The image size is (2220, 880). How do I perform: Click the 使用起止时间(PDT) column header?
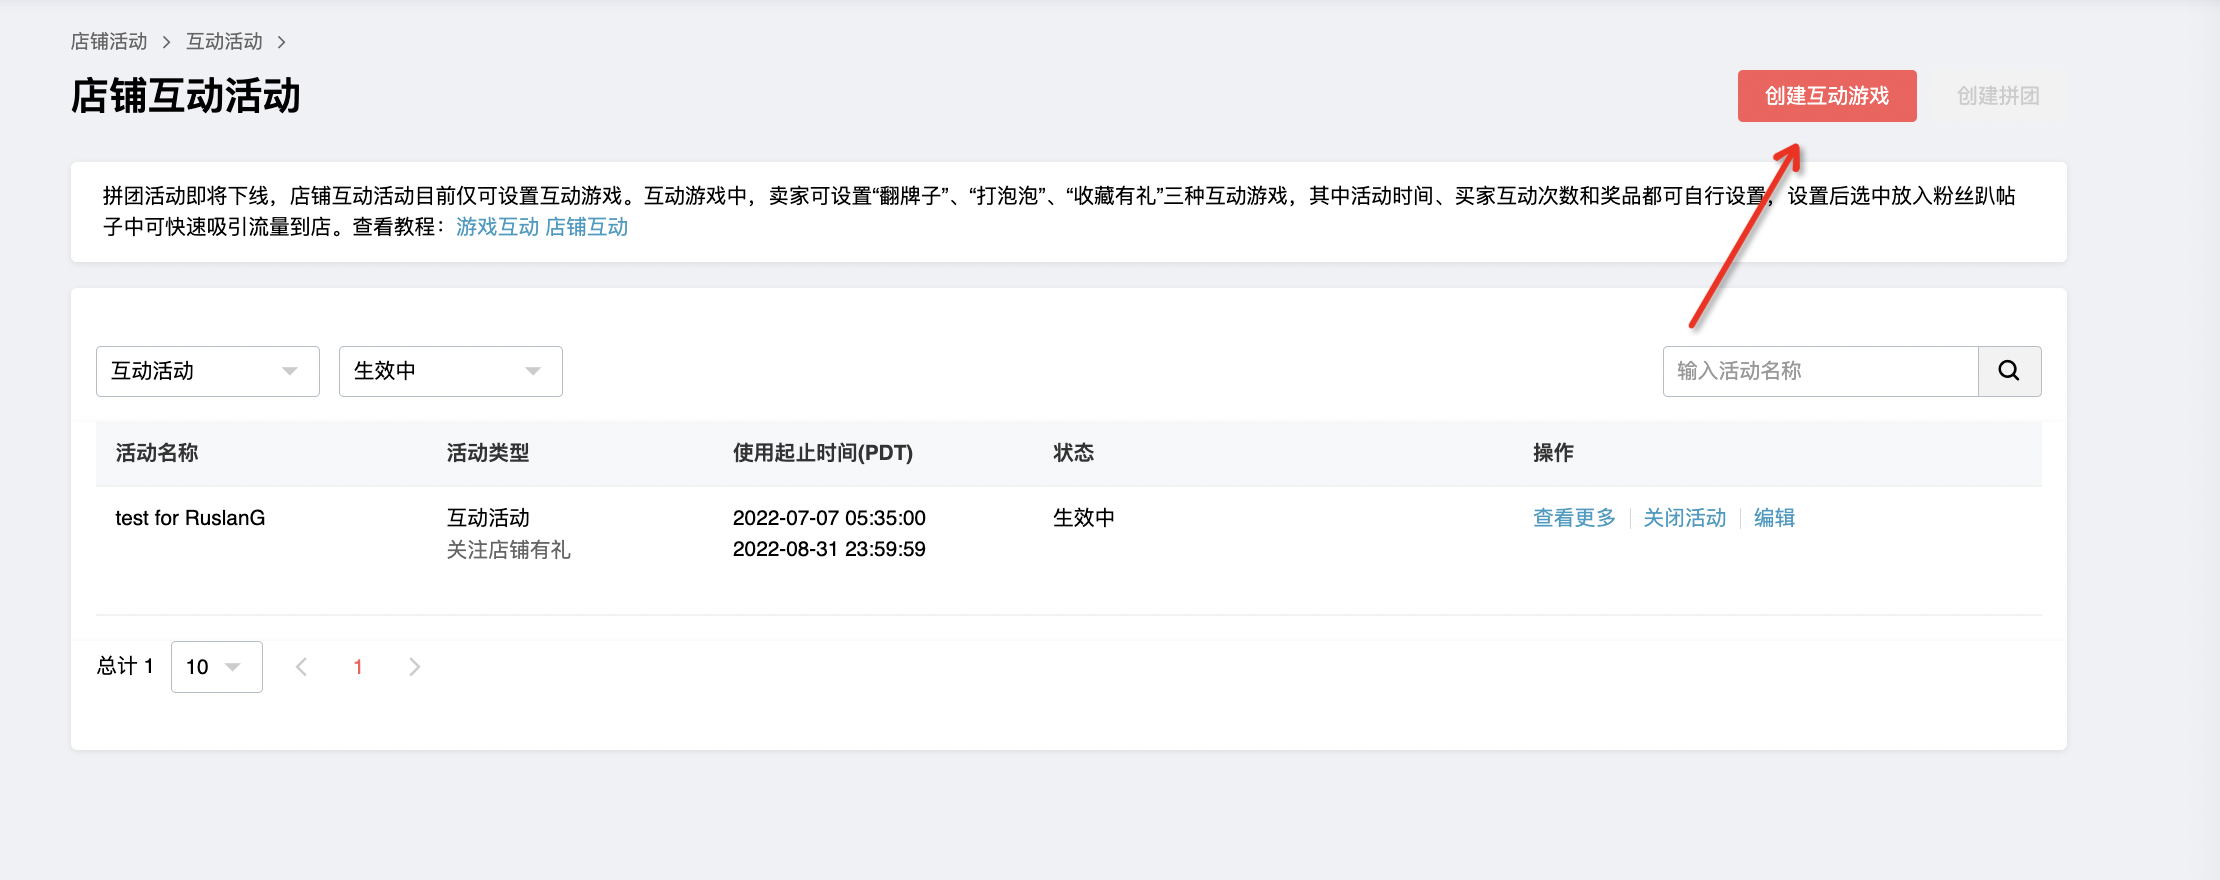(x=822, y=453)
